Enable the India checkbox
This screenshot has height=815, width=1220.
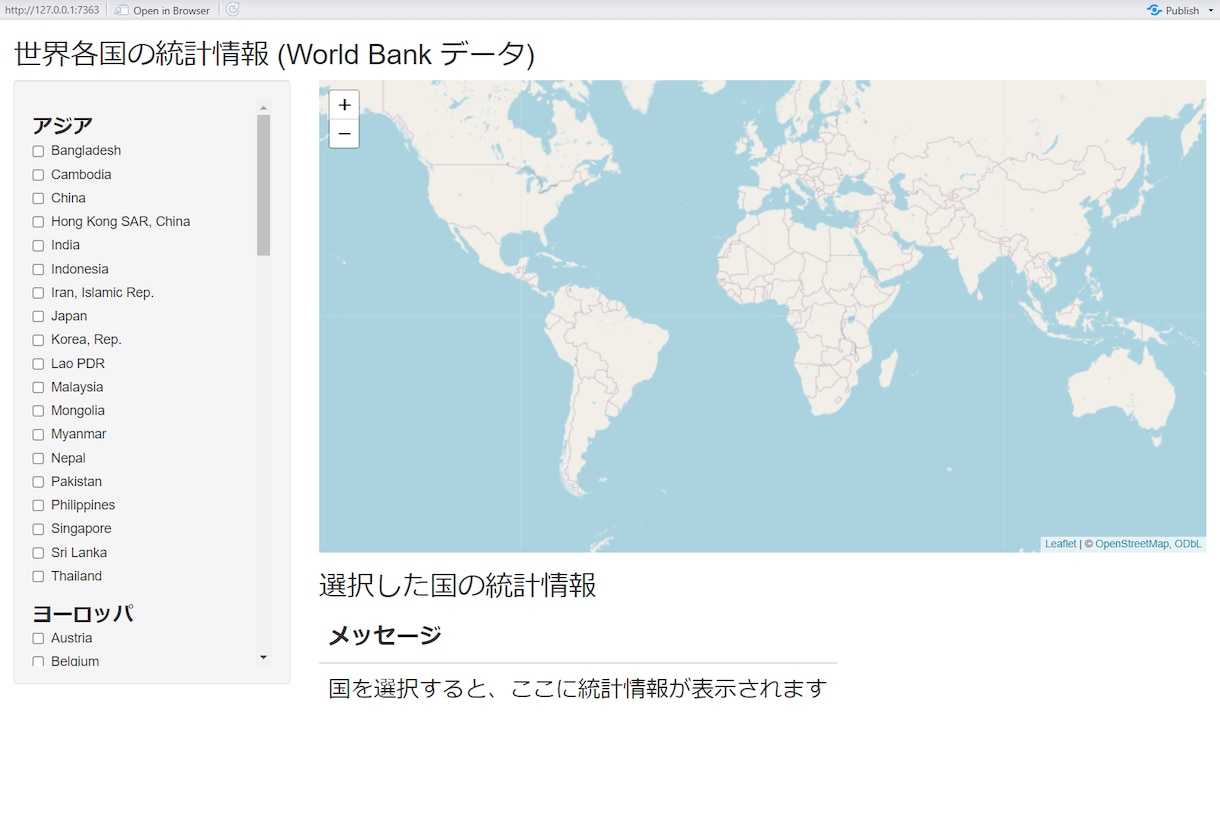(x=38, y=245)
